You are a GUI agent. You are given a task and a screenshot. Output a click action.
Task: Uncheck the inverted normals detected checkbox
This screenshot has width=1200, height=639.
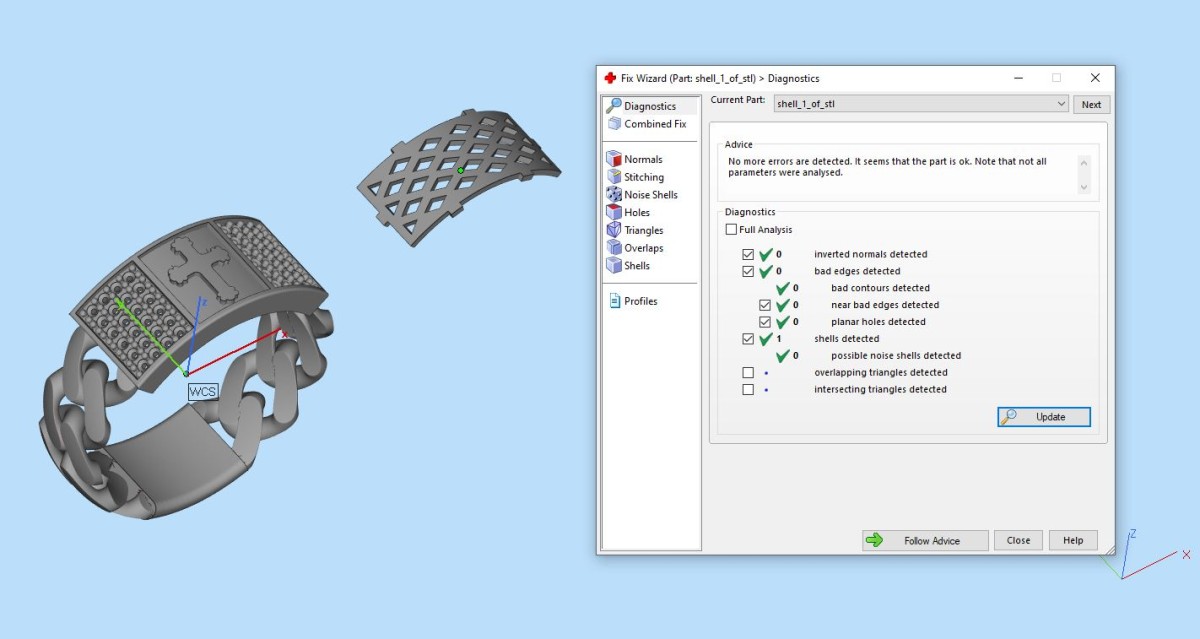click(x=748, y=255)
